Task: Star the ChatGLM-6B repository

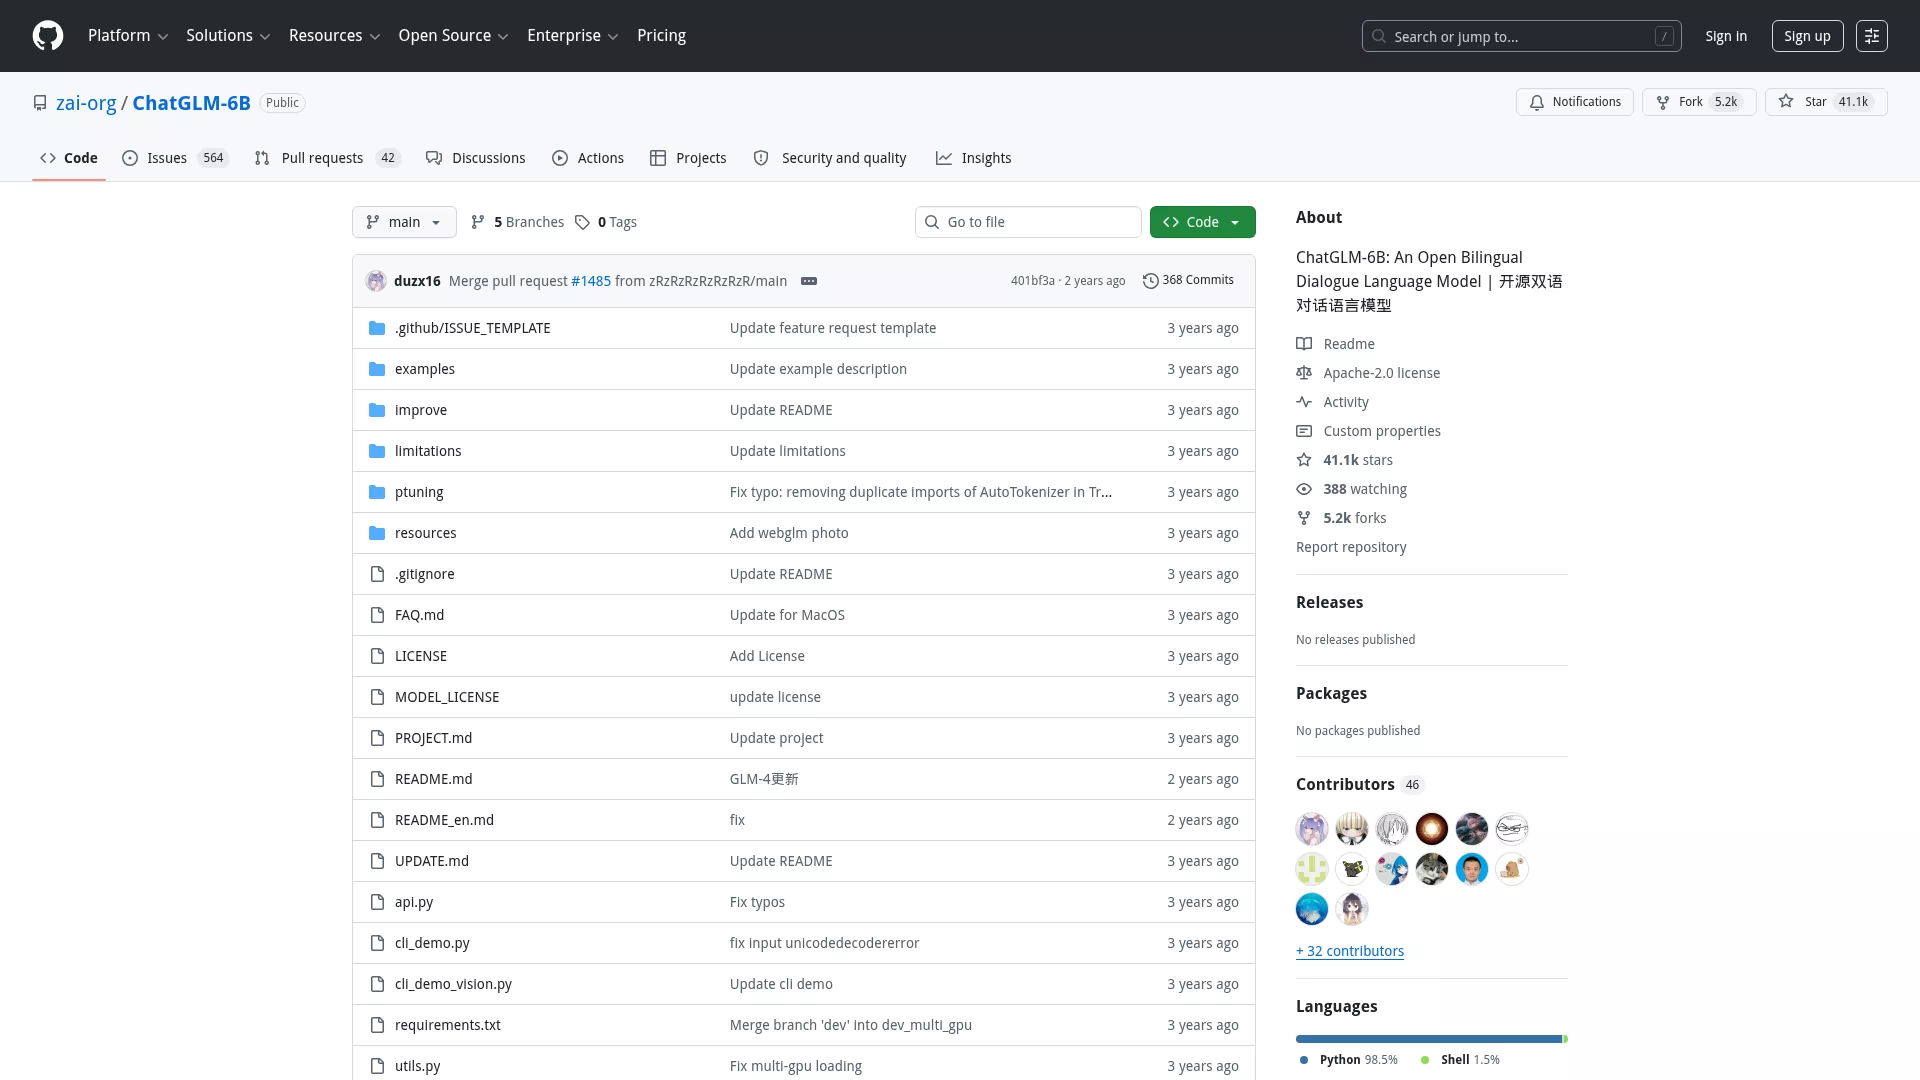Action: [1826, 102]
